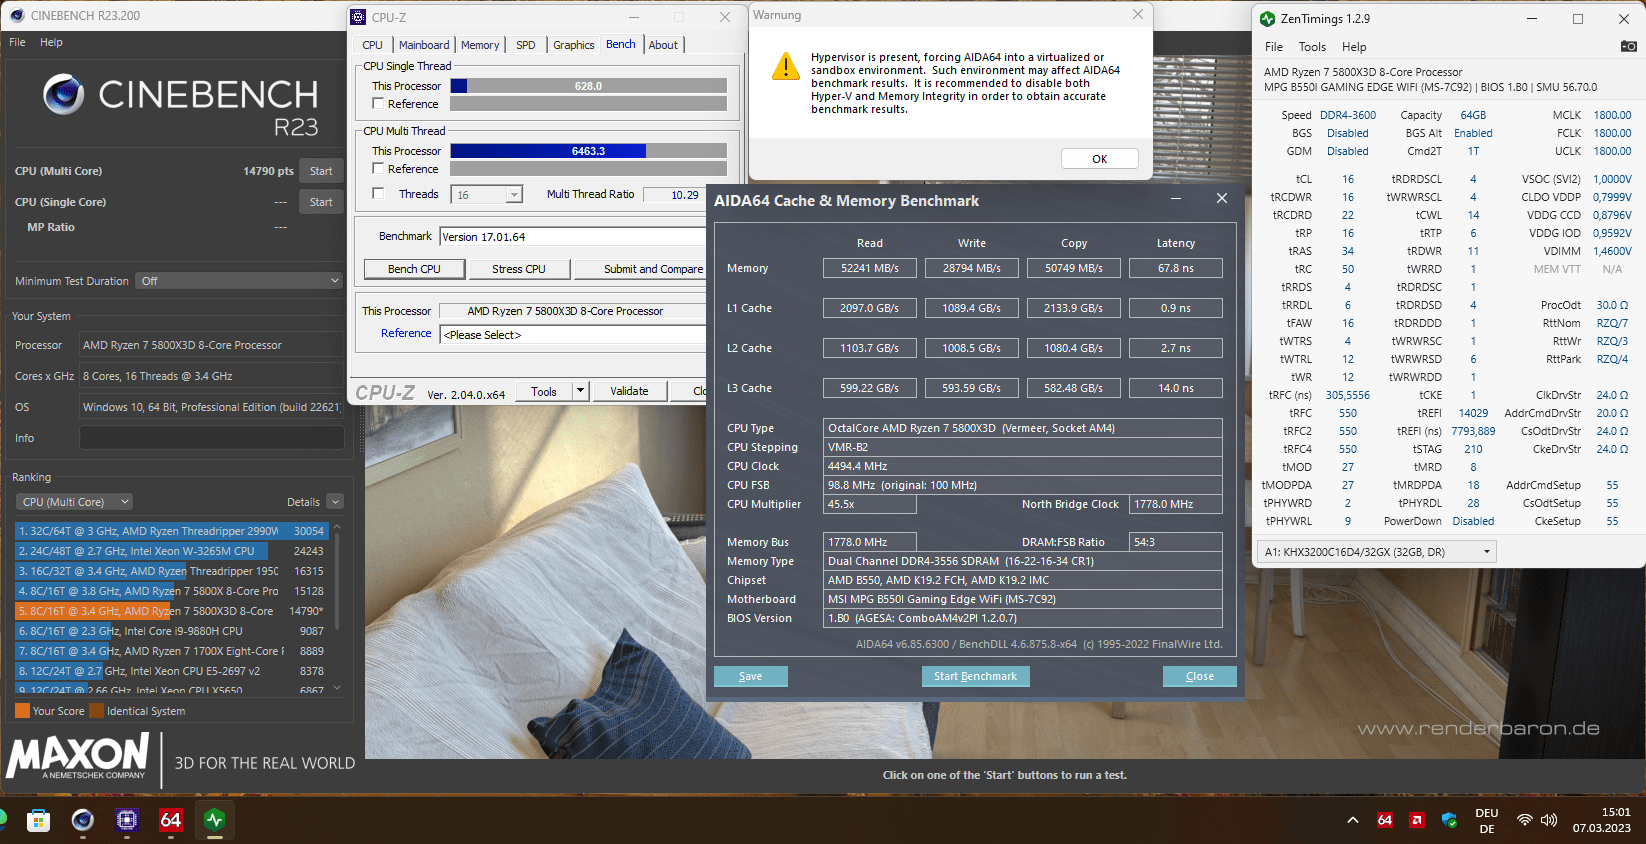
Task: Open the volume speaker tray icon
Action: [x=1549, y=820]
